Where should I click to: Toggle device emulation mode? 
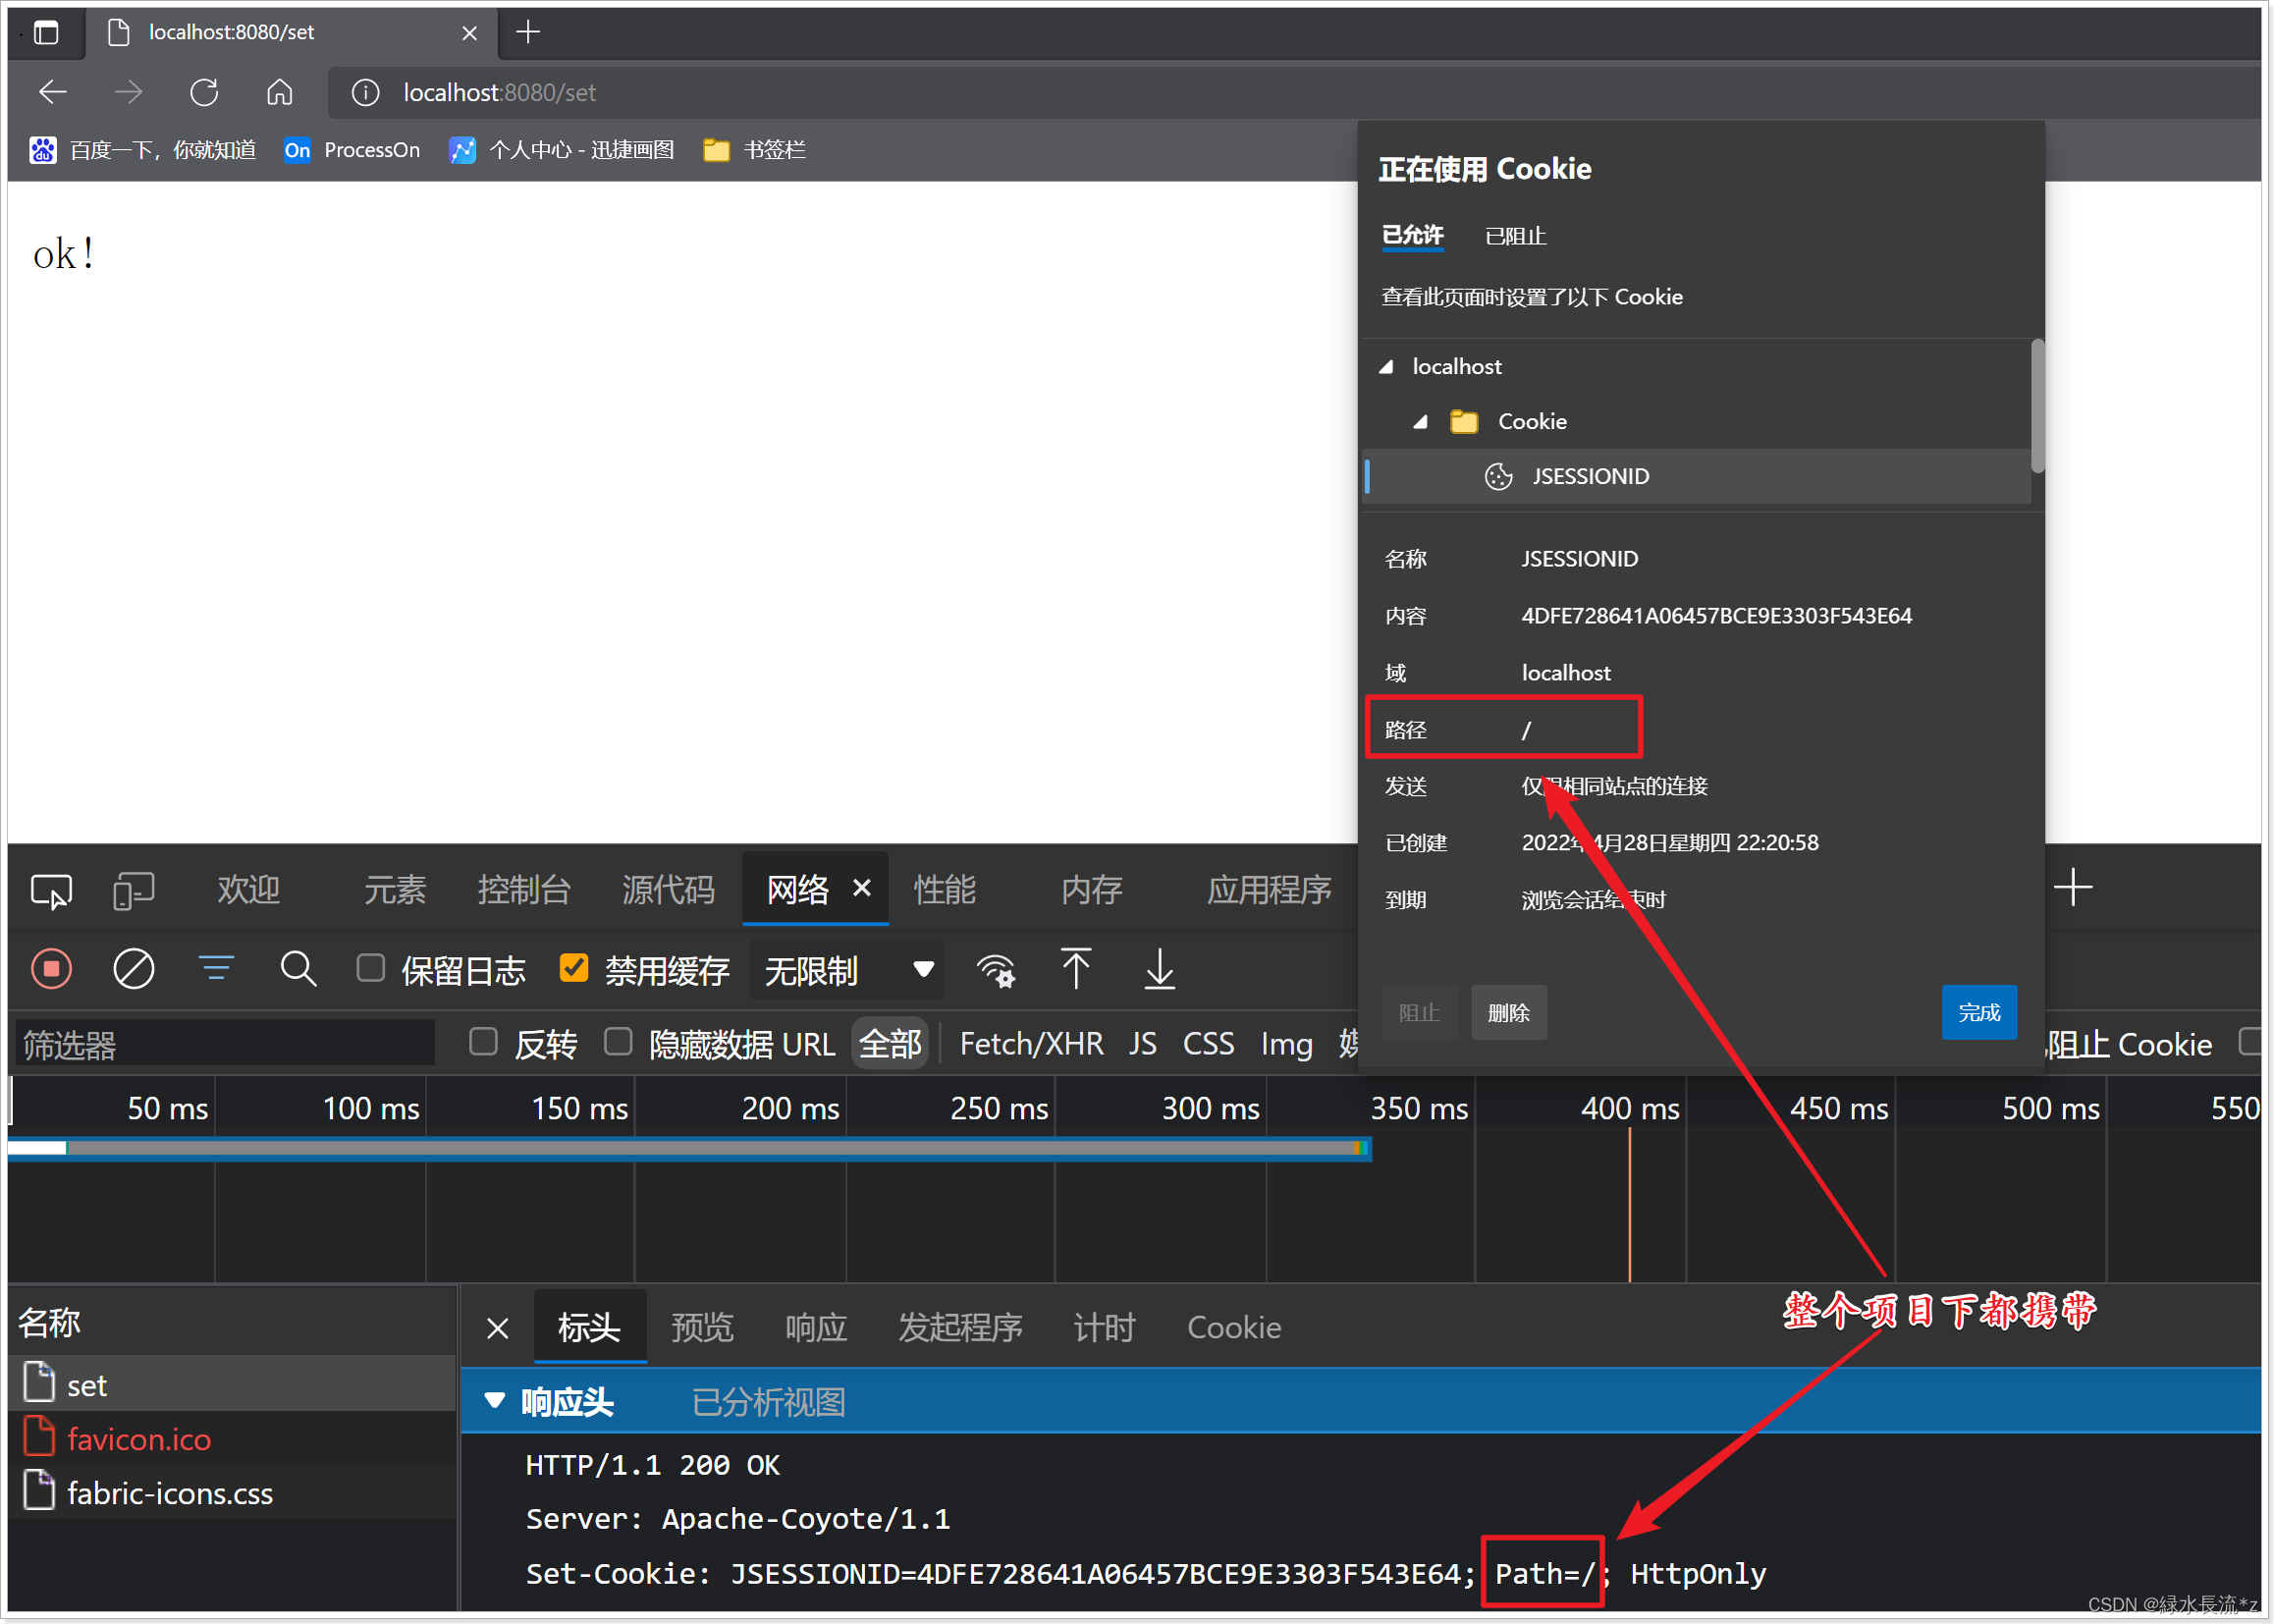[x=133, y=889]
